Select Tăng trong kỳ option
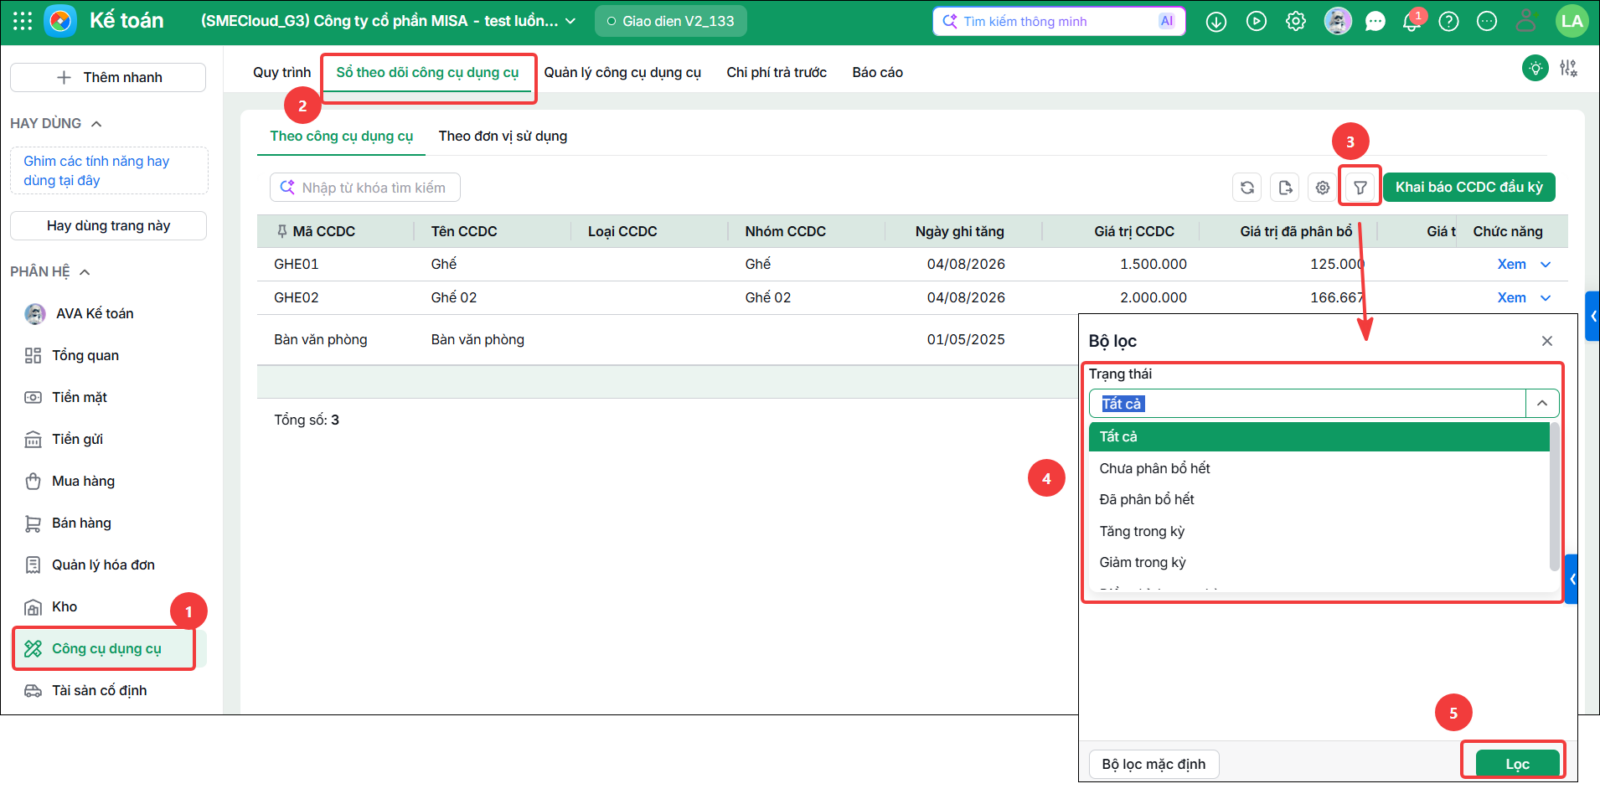Screen dimensions: 1600x794 point(1319,531)
